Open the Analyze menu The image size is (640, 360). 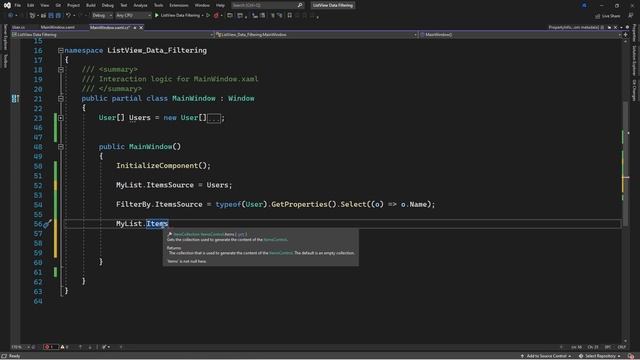point(140,5)
